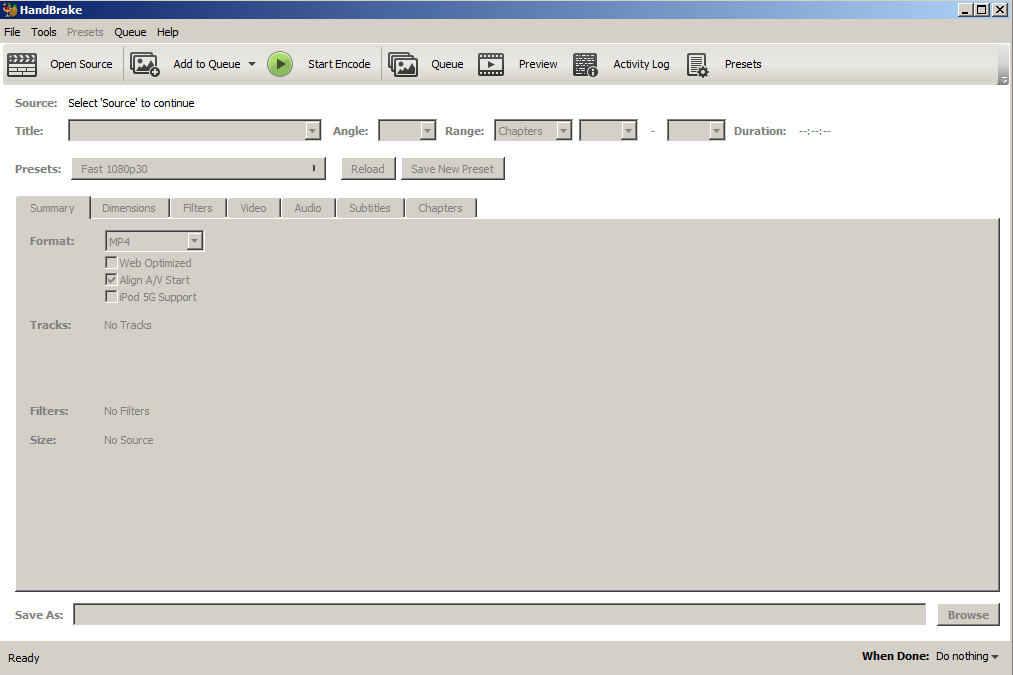Switch to the Subtitles tab

(x=370, y=208)
